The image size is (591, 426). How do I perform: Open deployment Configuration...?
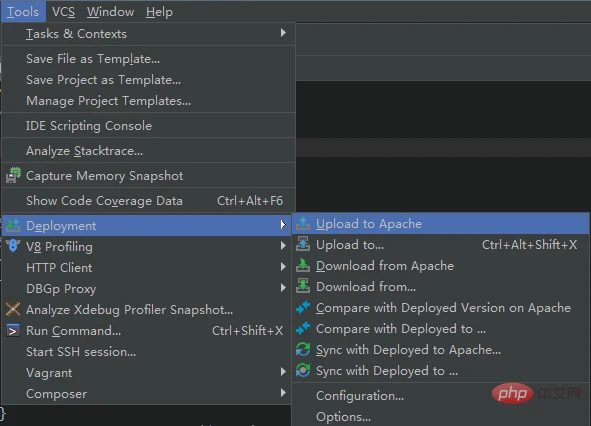click(x=441, y=396)
